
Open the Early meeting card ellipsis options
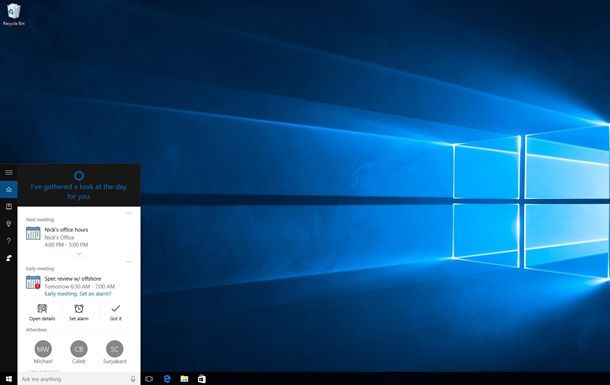click(129, 262)
